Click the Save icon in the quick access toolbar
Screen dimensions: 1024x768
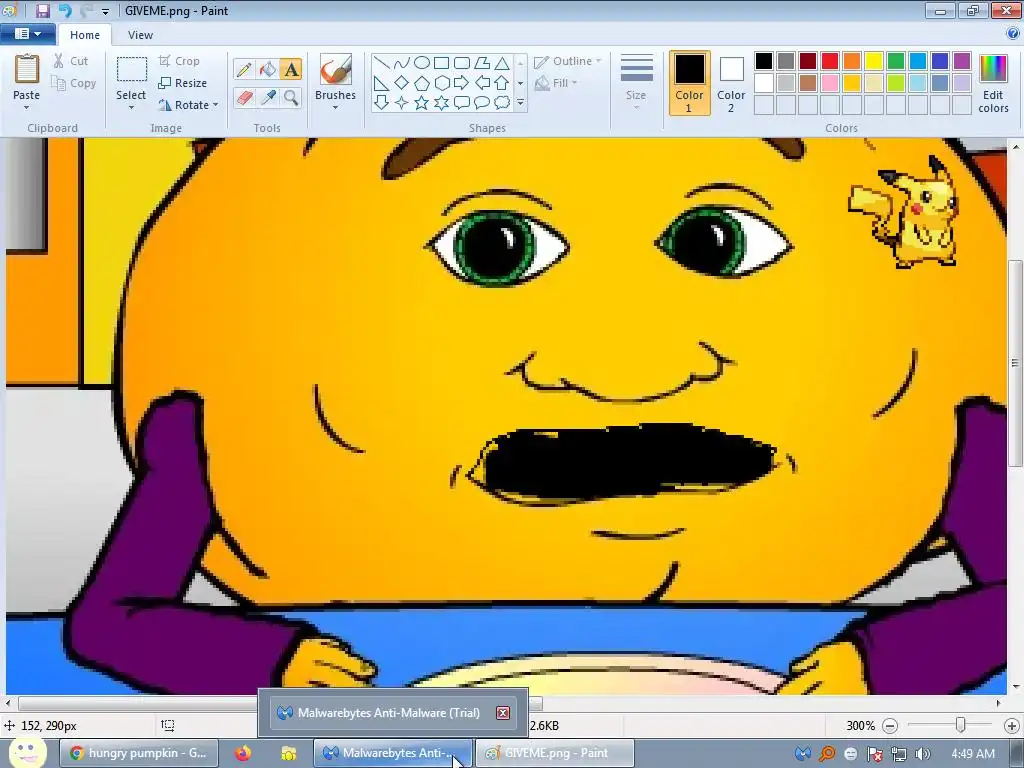pos(42,10)
